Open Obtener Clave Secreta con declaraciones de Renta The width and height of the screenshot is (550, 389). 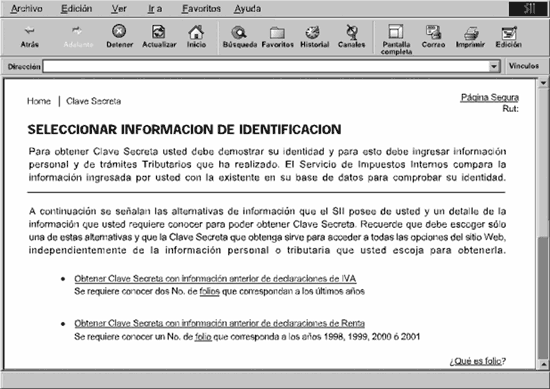219,323
